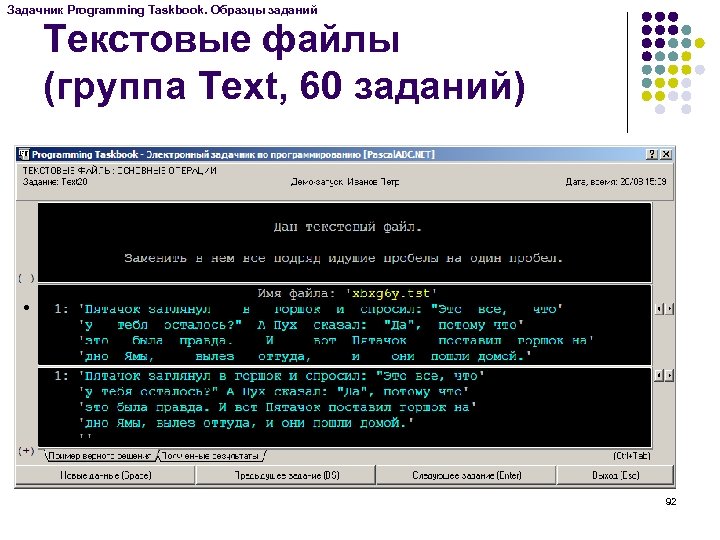This screenshot has width=720, height=540.
Task: Click left scroll arrow of result panel
Action: click(x=659, y=376)
